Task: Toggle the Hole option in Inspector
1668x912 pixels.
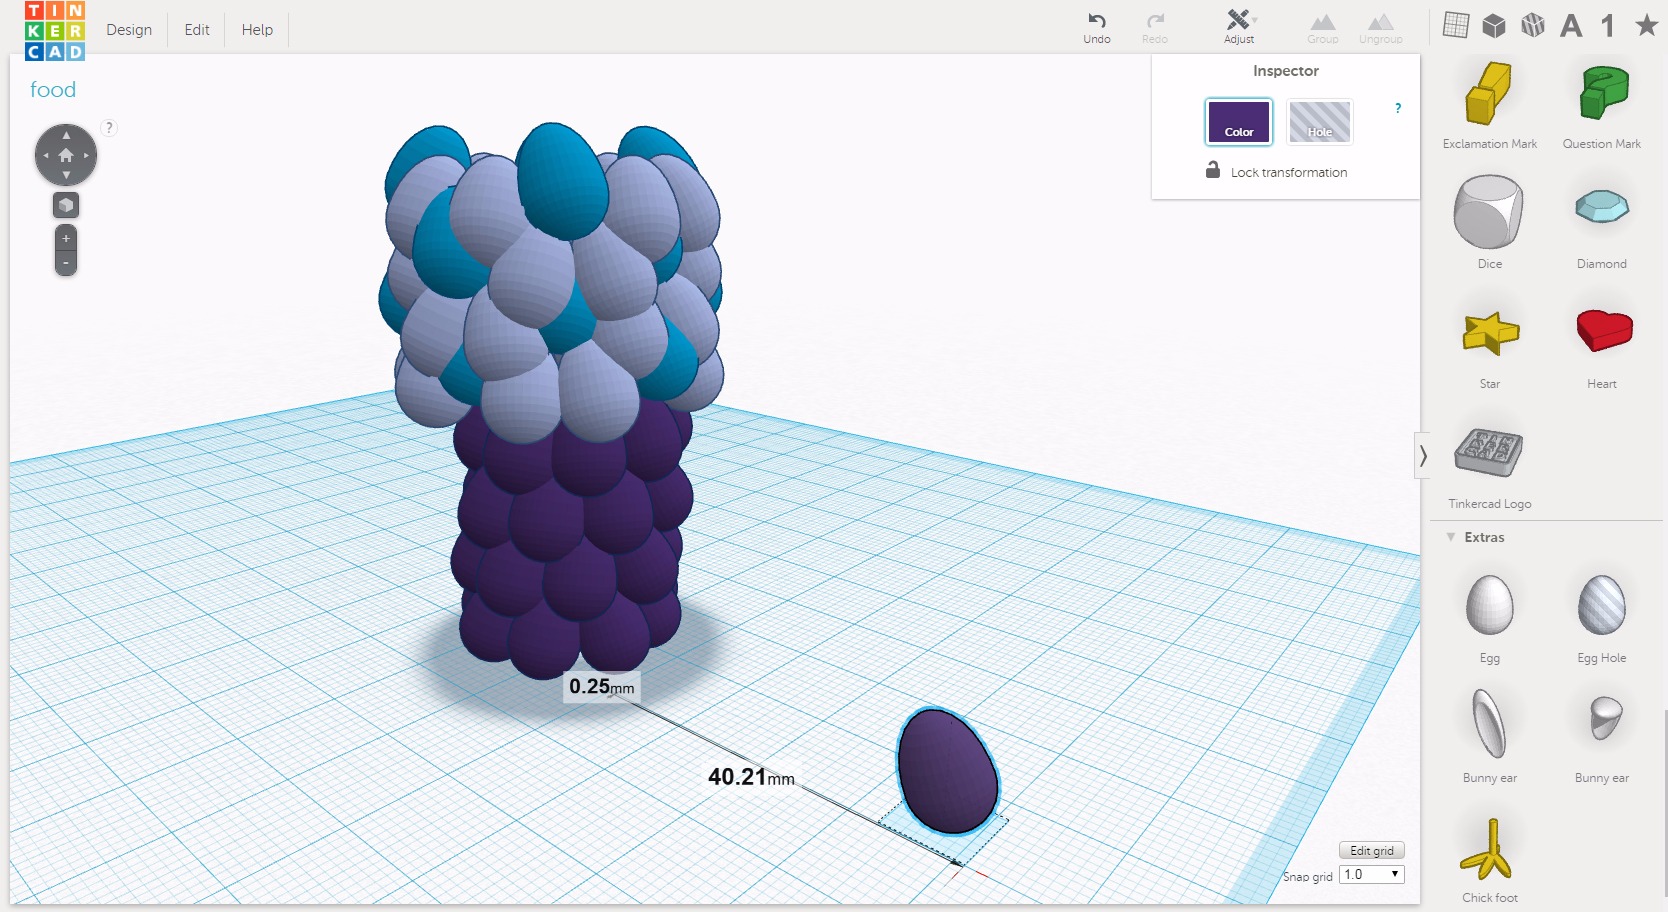Action: pyautogui.click(x=1320, y=122)
